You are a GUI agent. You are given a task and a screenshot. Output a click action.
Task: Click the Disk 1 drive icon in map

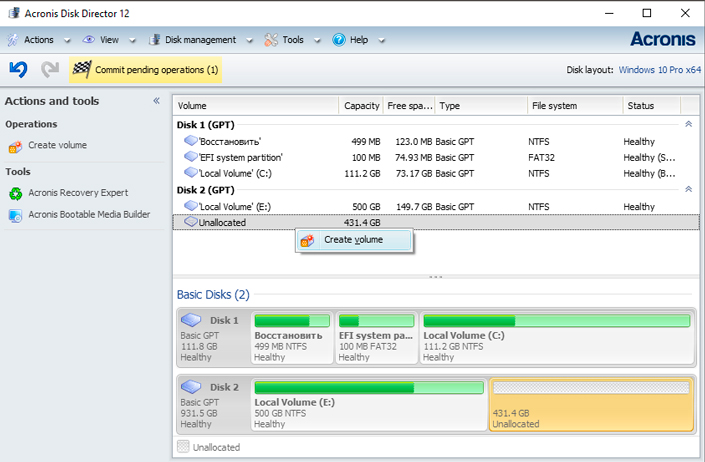pos(191,320)
